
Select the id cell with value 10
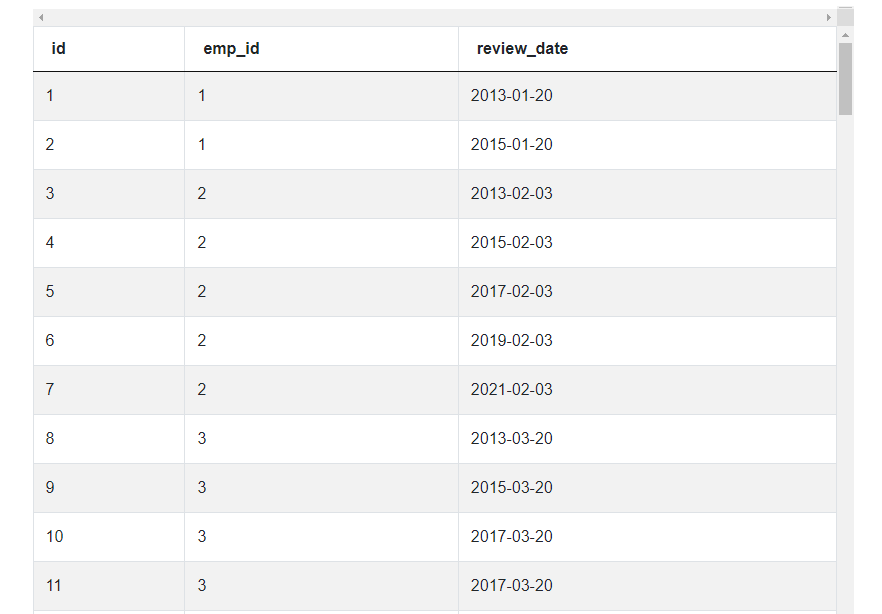109,536
